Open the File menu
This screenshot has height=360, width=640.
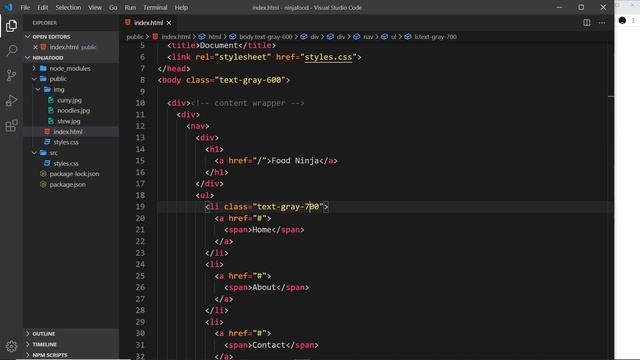coord(25,7)
